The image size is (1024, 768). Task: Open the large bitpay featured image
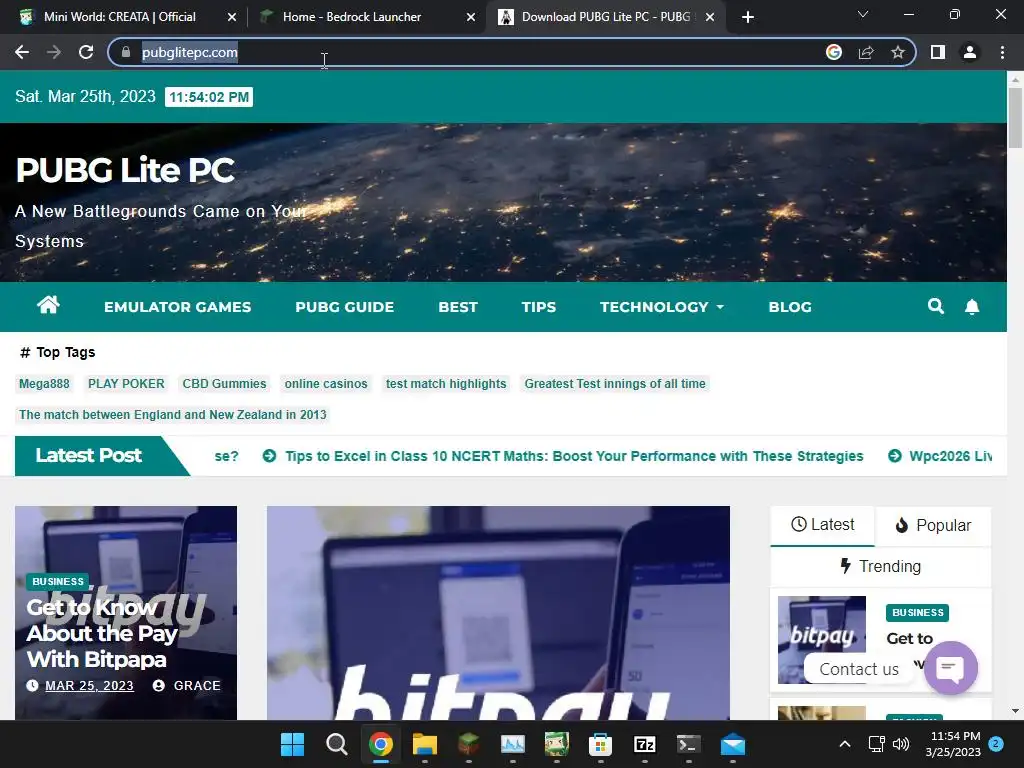tap(498, 613)
